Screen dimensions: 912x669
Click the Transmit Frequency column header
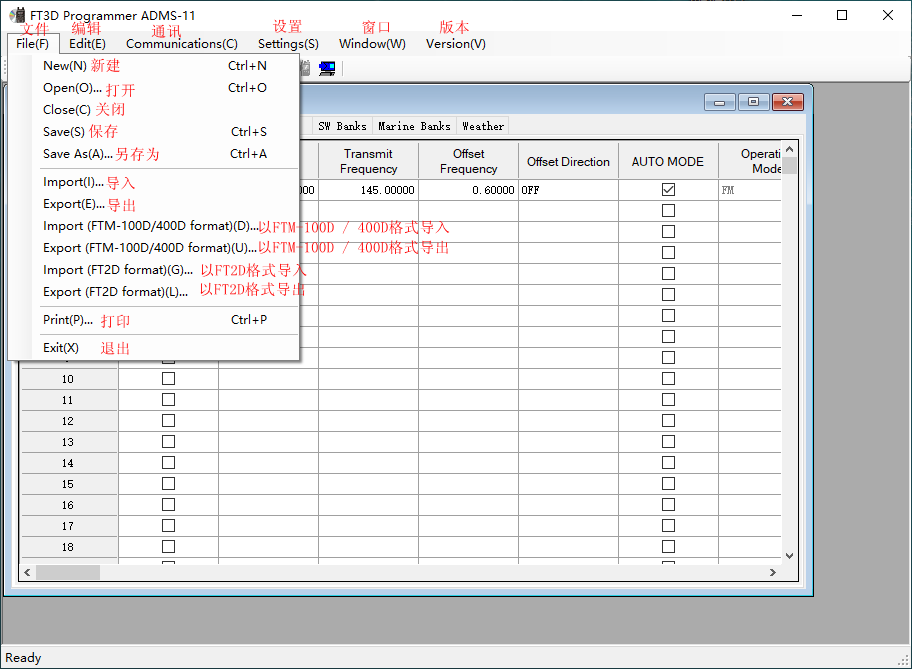click(368, 161)
